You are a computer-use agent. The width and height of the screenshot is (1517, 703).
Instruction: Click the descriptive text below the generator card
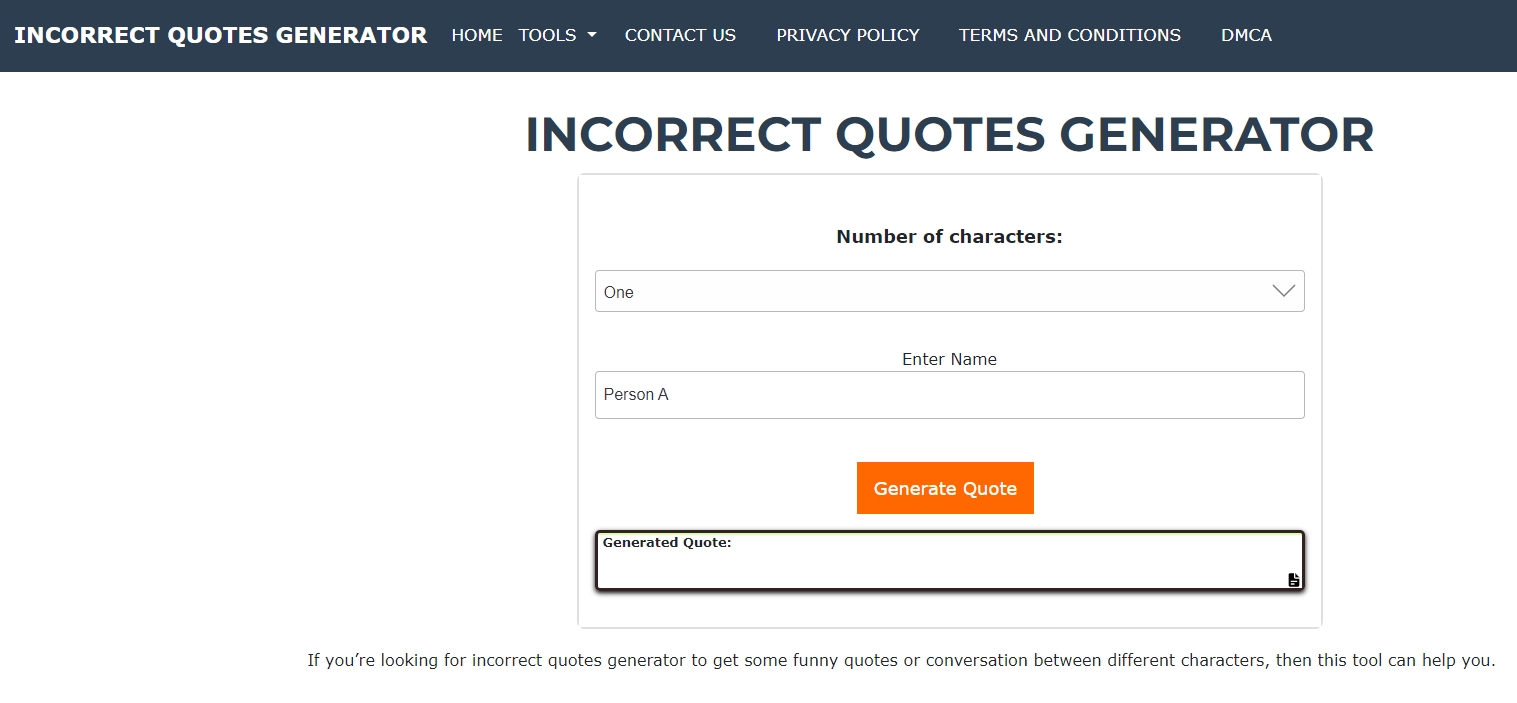[900, 660]
